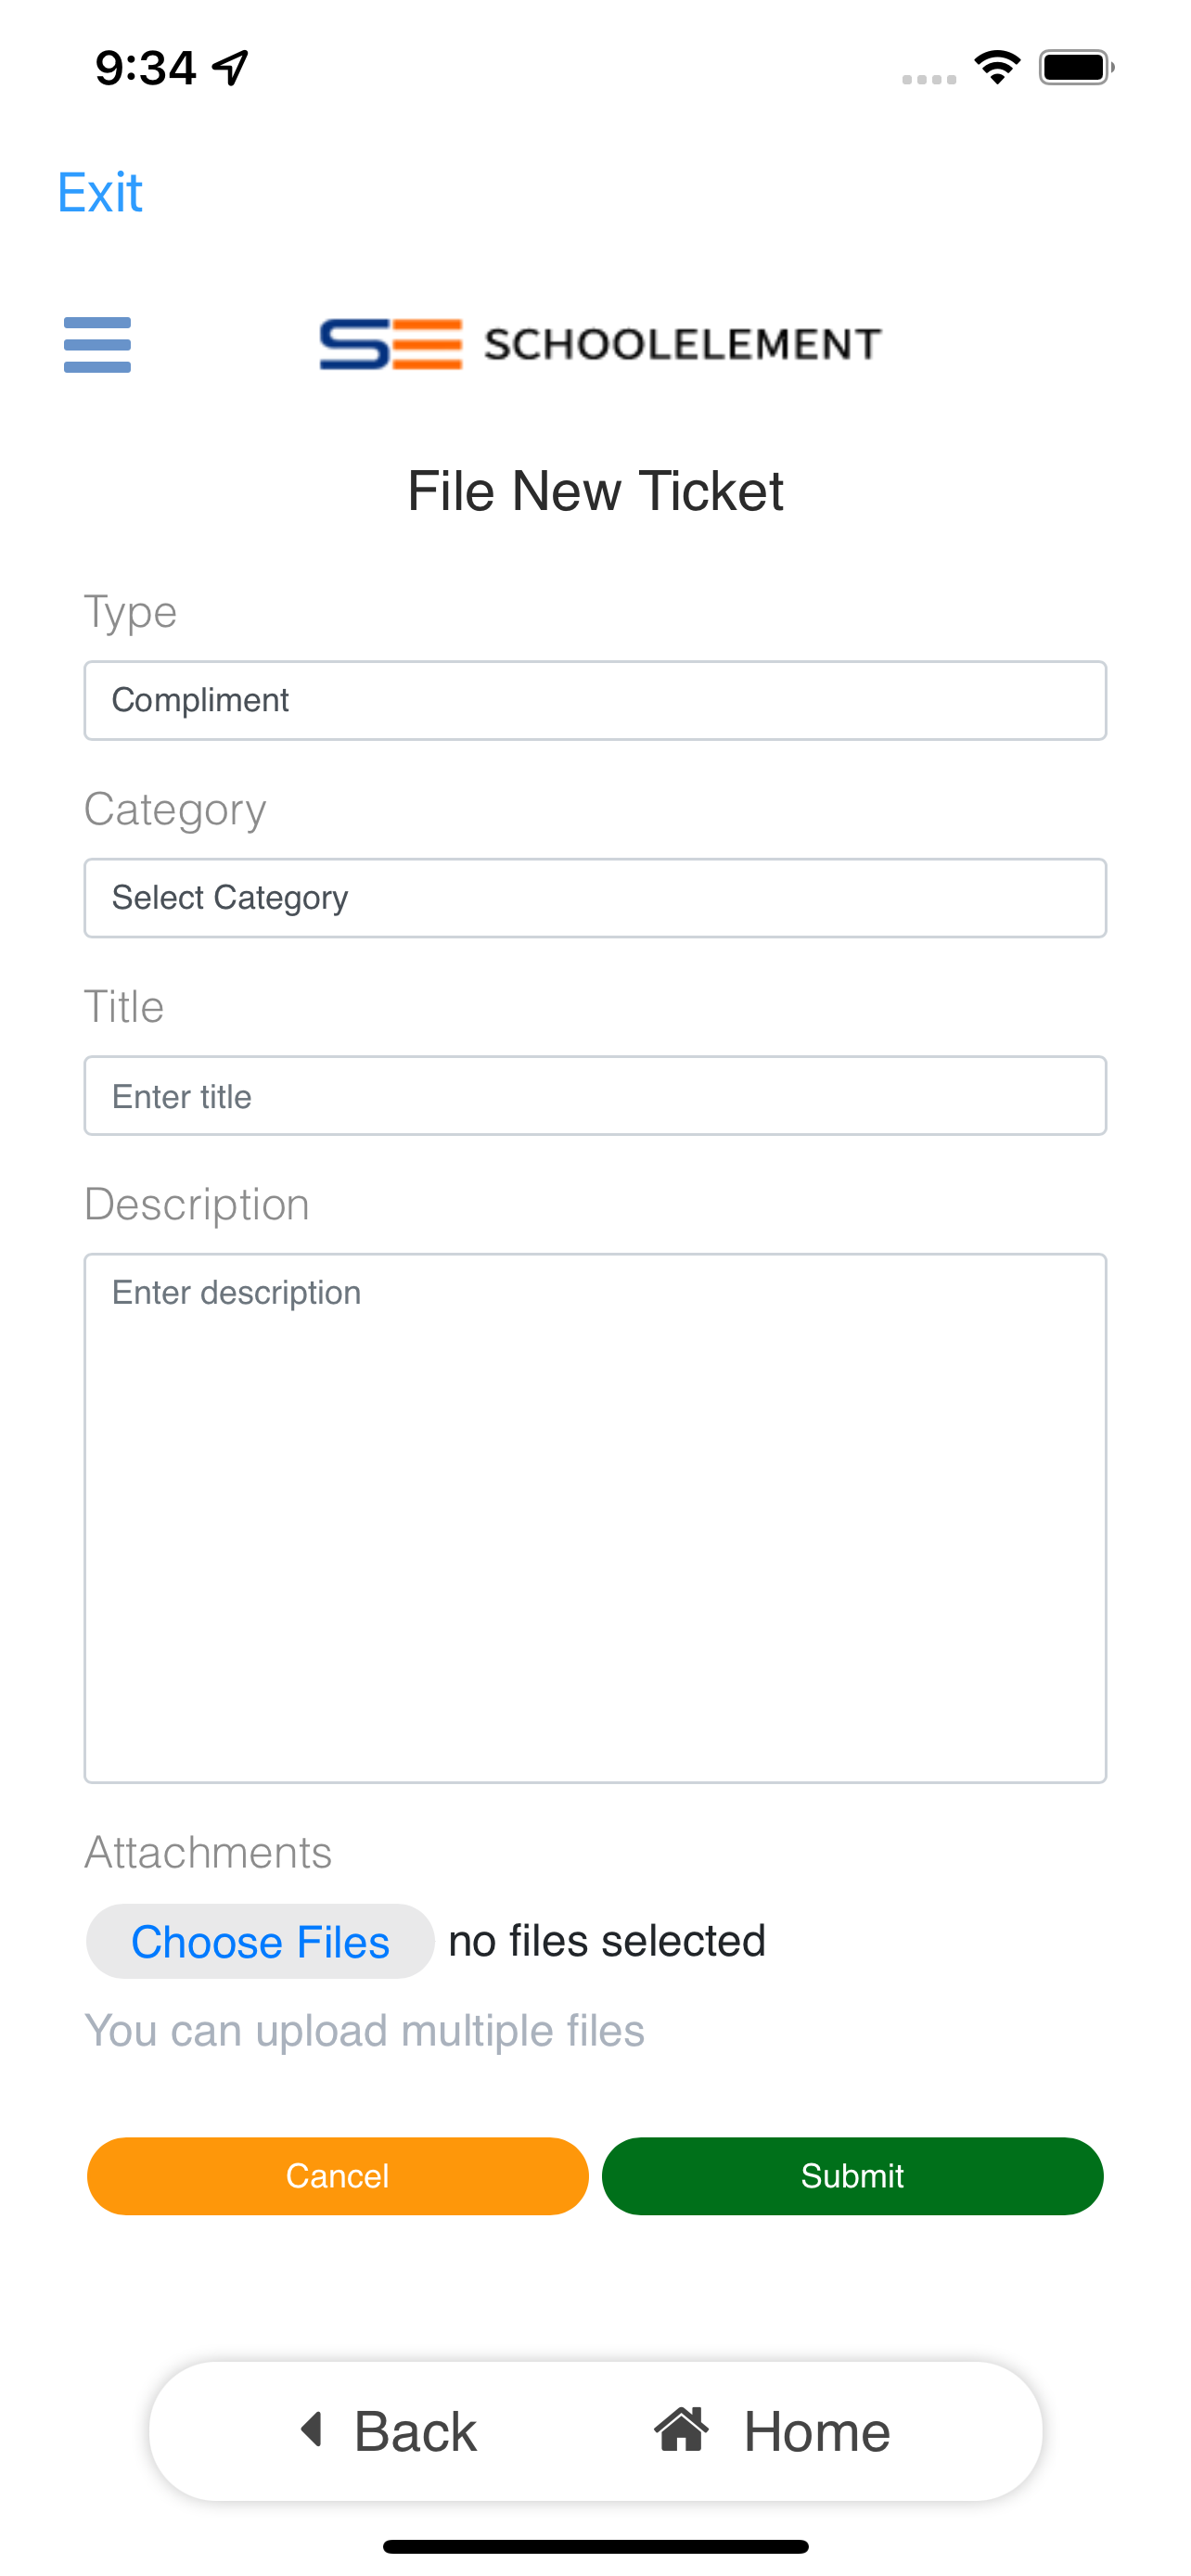Tap the SchoolElement logo
This screenshot has width=1191, height=2576.
(x=600, y=344)
